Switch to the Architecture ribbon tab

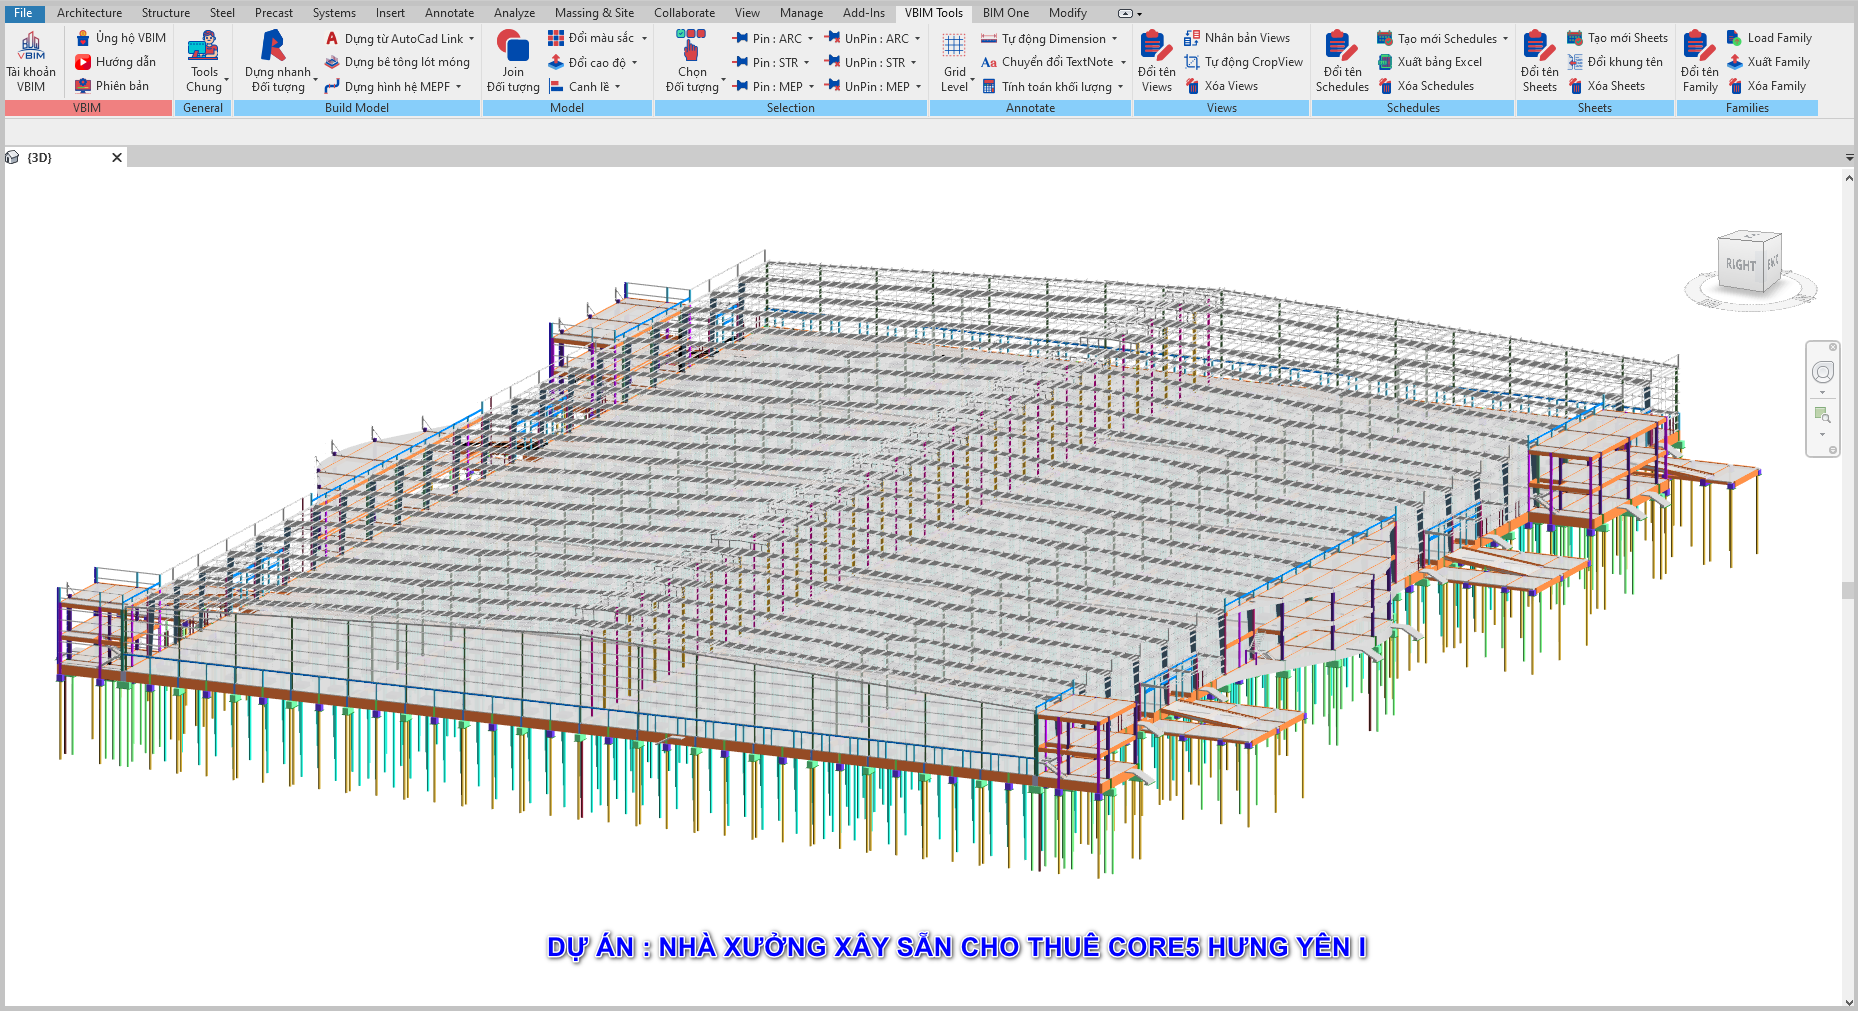coord(89,13)
